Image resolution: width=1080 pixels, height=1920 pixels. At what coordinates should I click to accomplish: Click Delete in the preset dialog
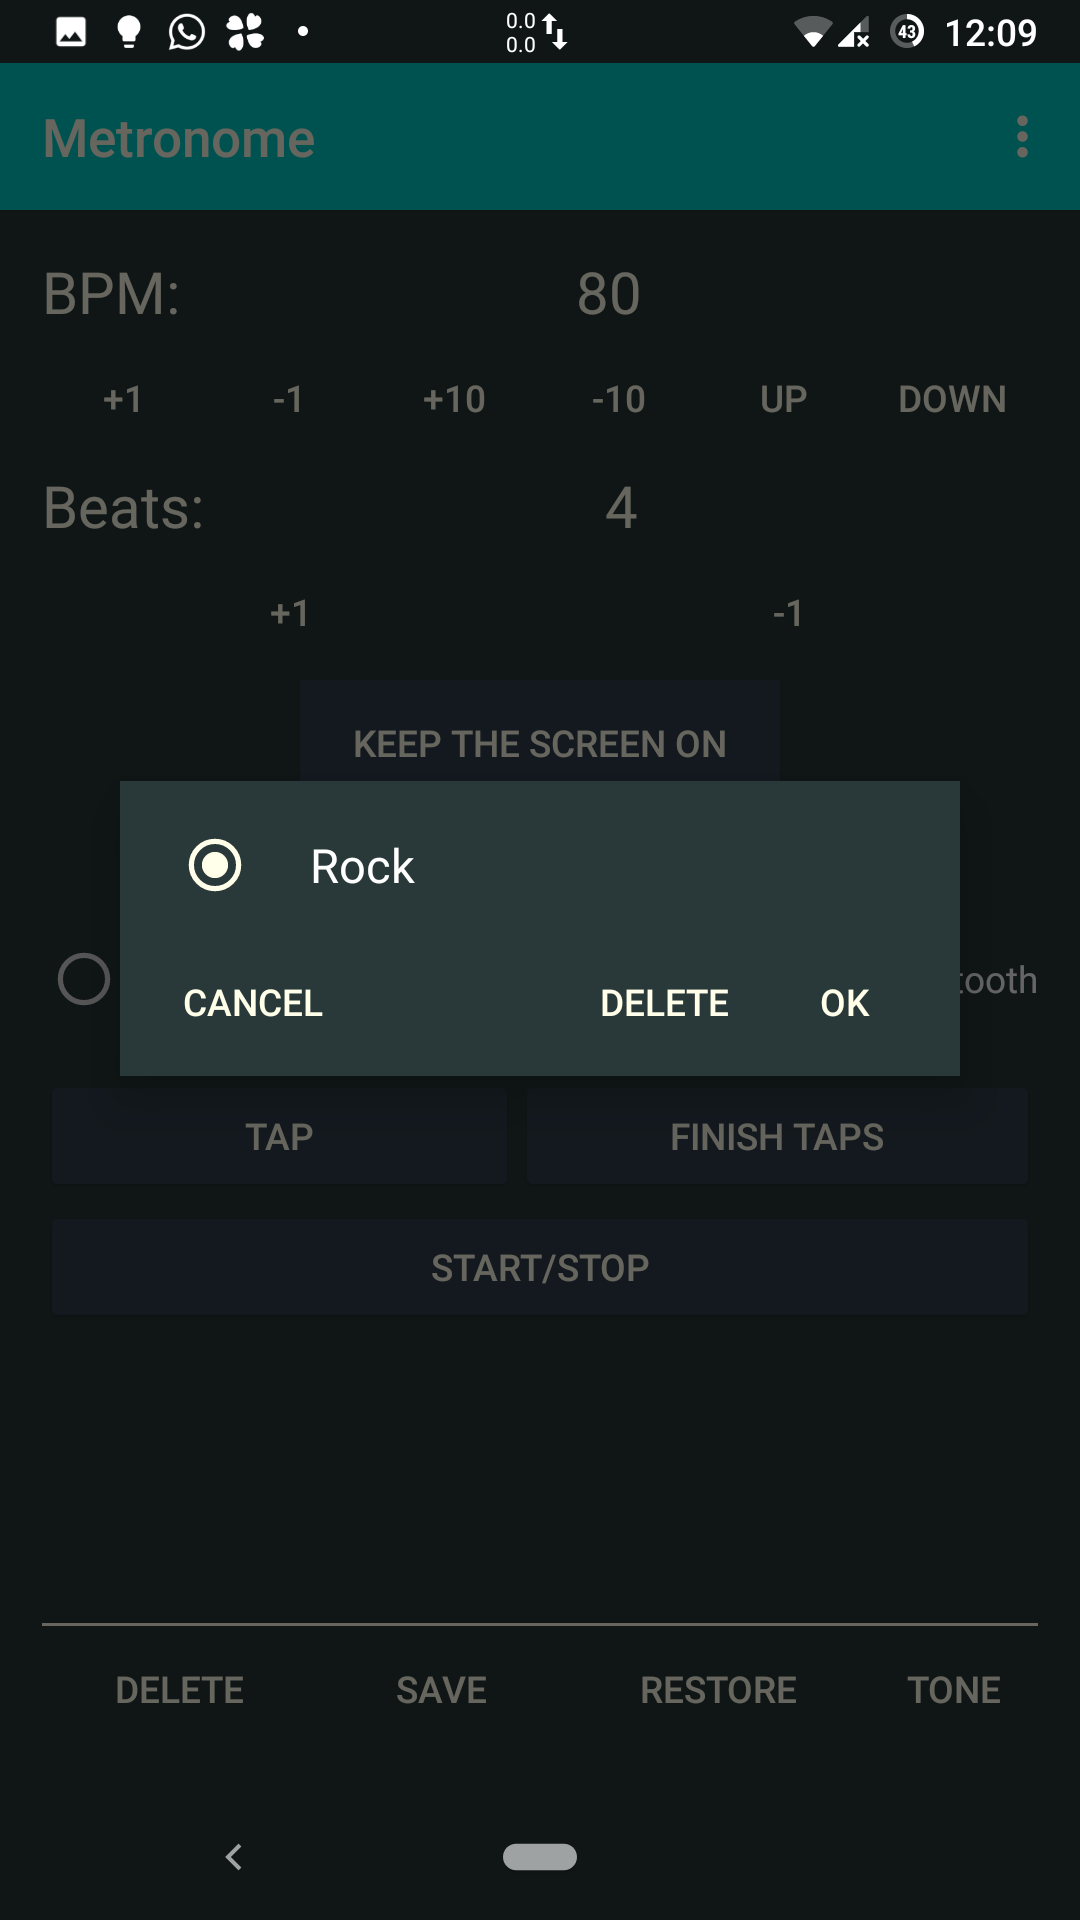[664, 1003]
